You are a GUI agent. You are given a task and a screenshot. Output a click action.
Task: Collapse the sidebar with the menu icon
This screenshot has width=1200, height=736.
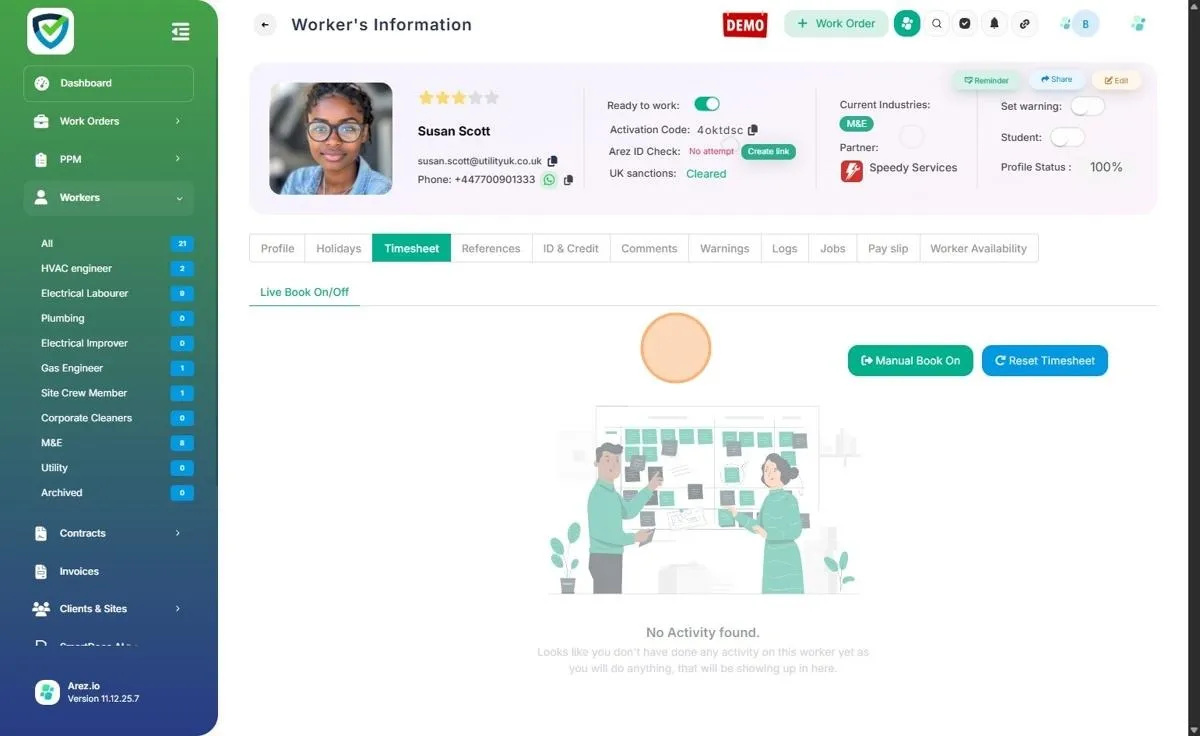click(x=181, y=32)
